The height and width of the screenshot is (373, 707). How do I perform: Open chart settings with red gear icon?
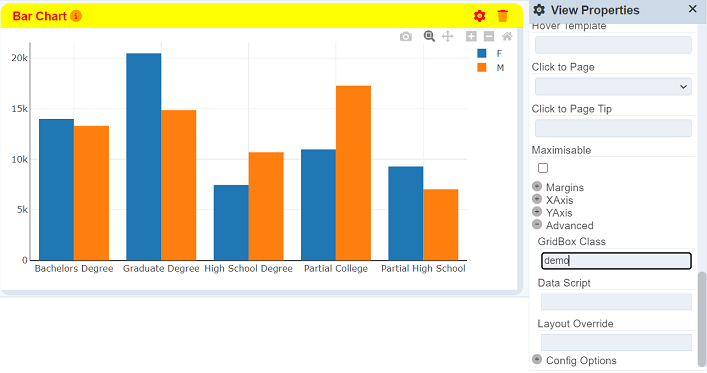479,16
